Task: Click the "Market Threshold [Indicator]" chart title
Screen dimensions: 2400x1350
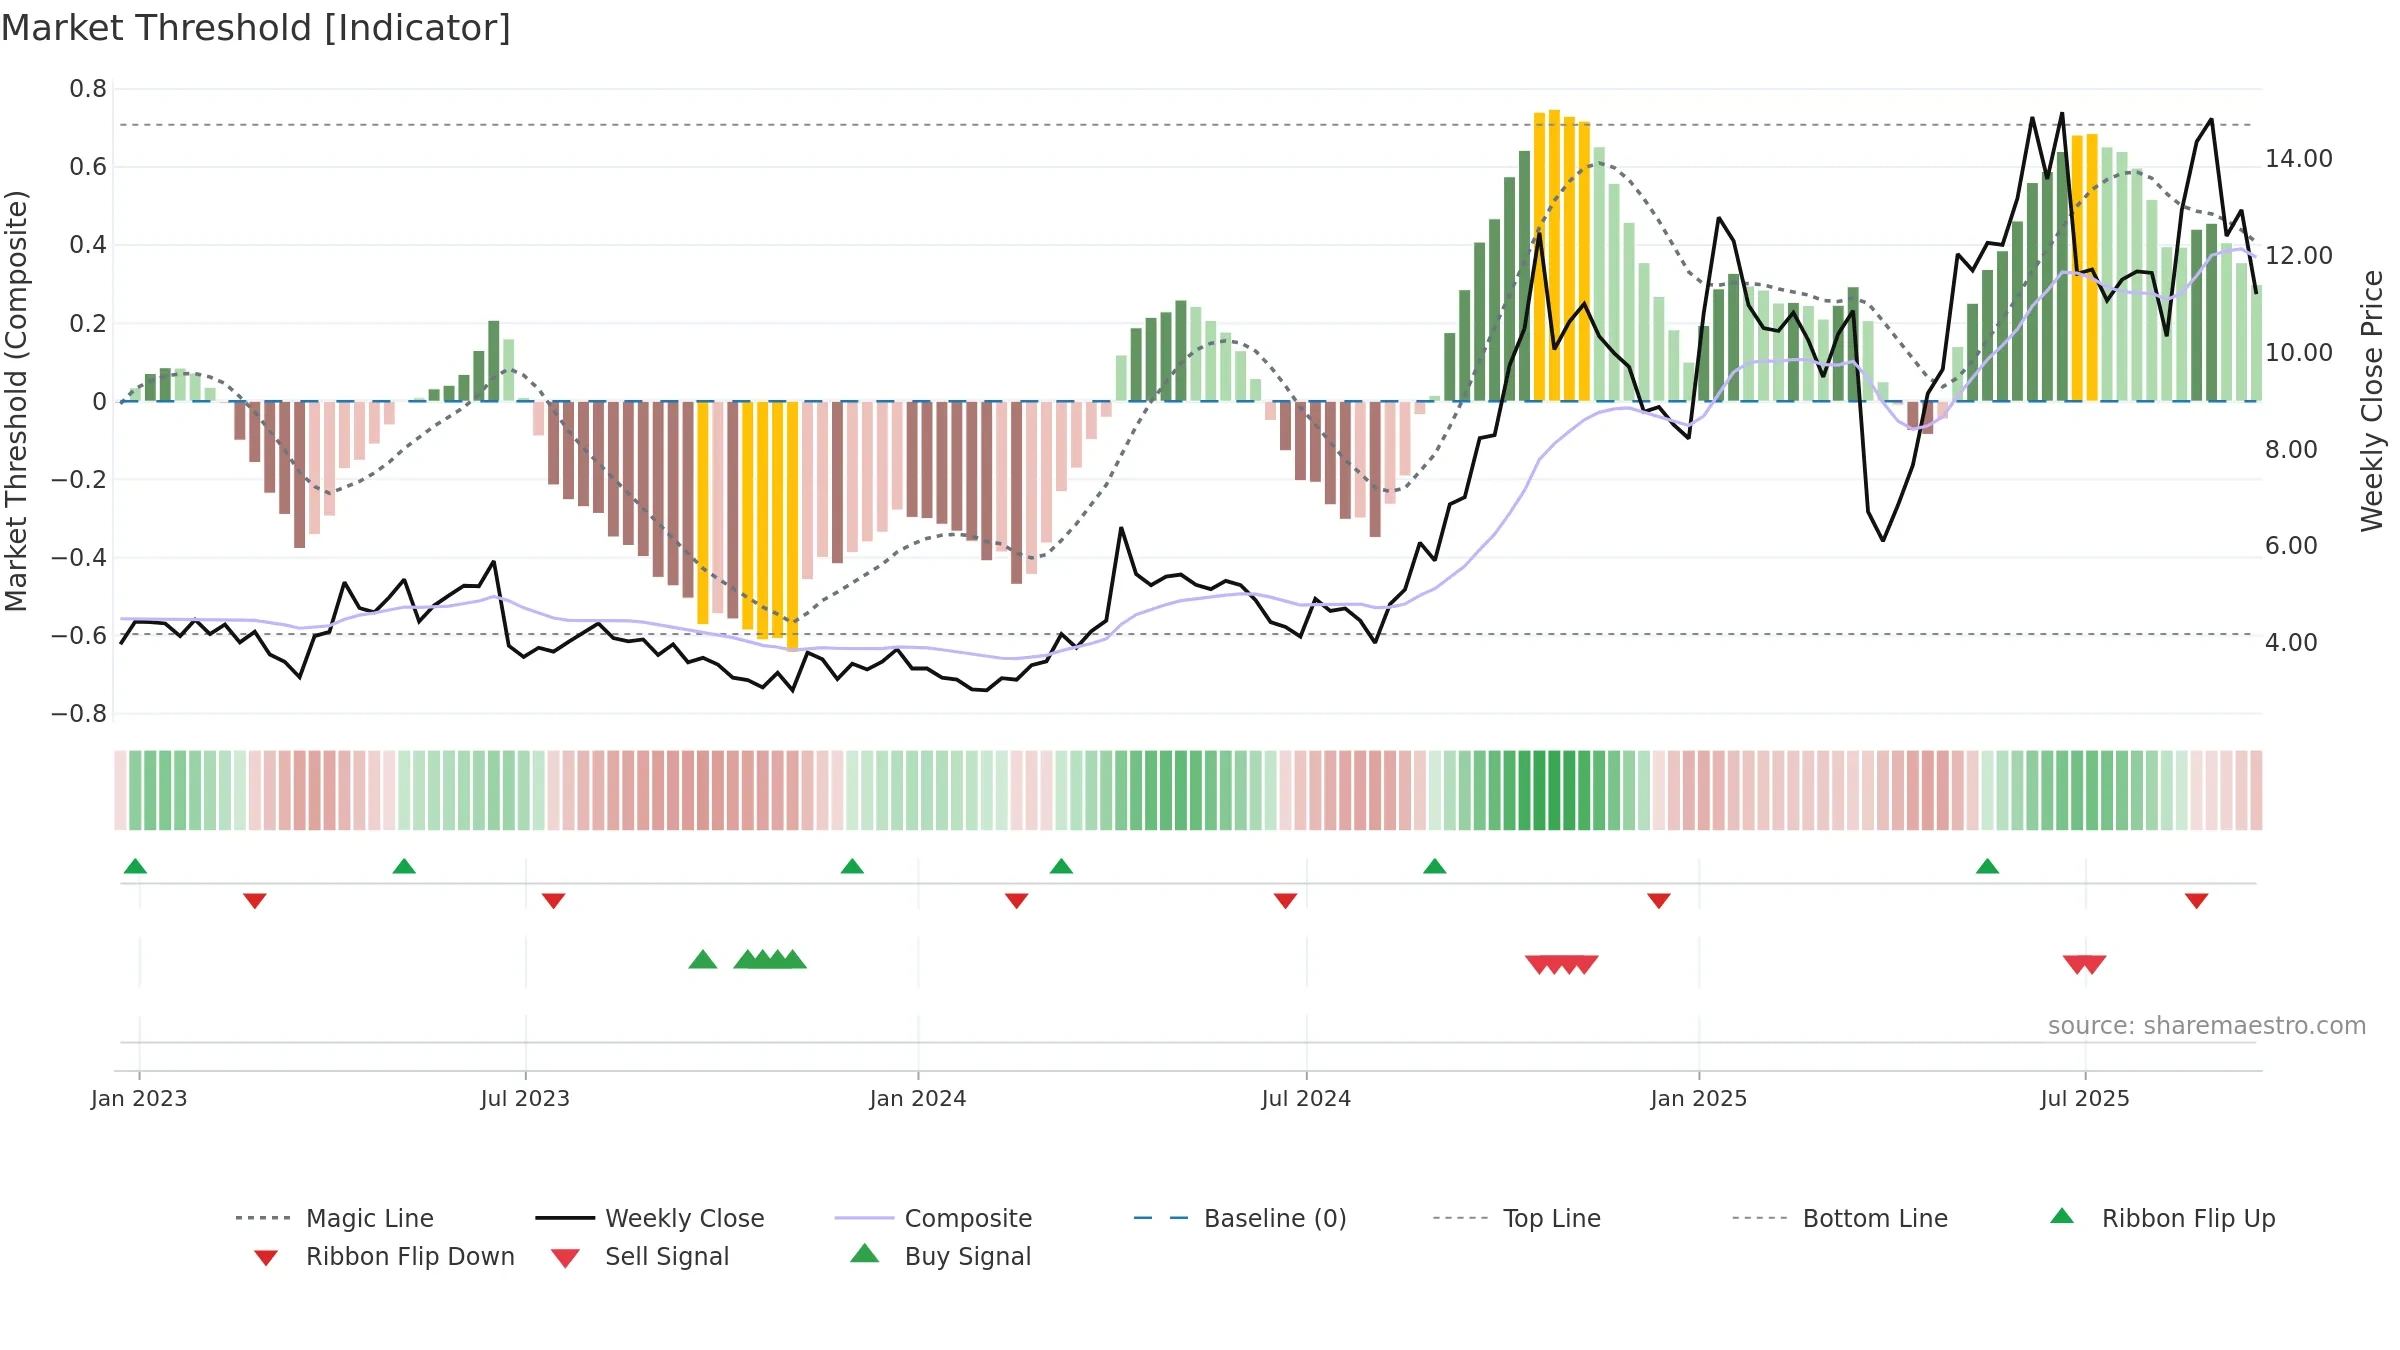Action: tap(256, 28)
